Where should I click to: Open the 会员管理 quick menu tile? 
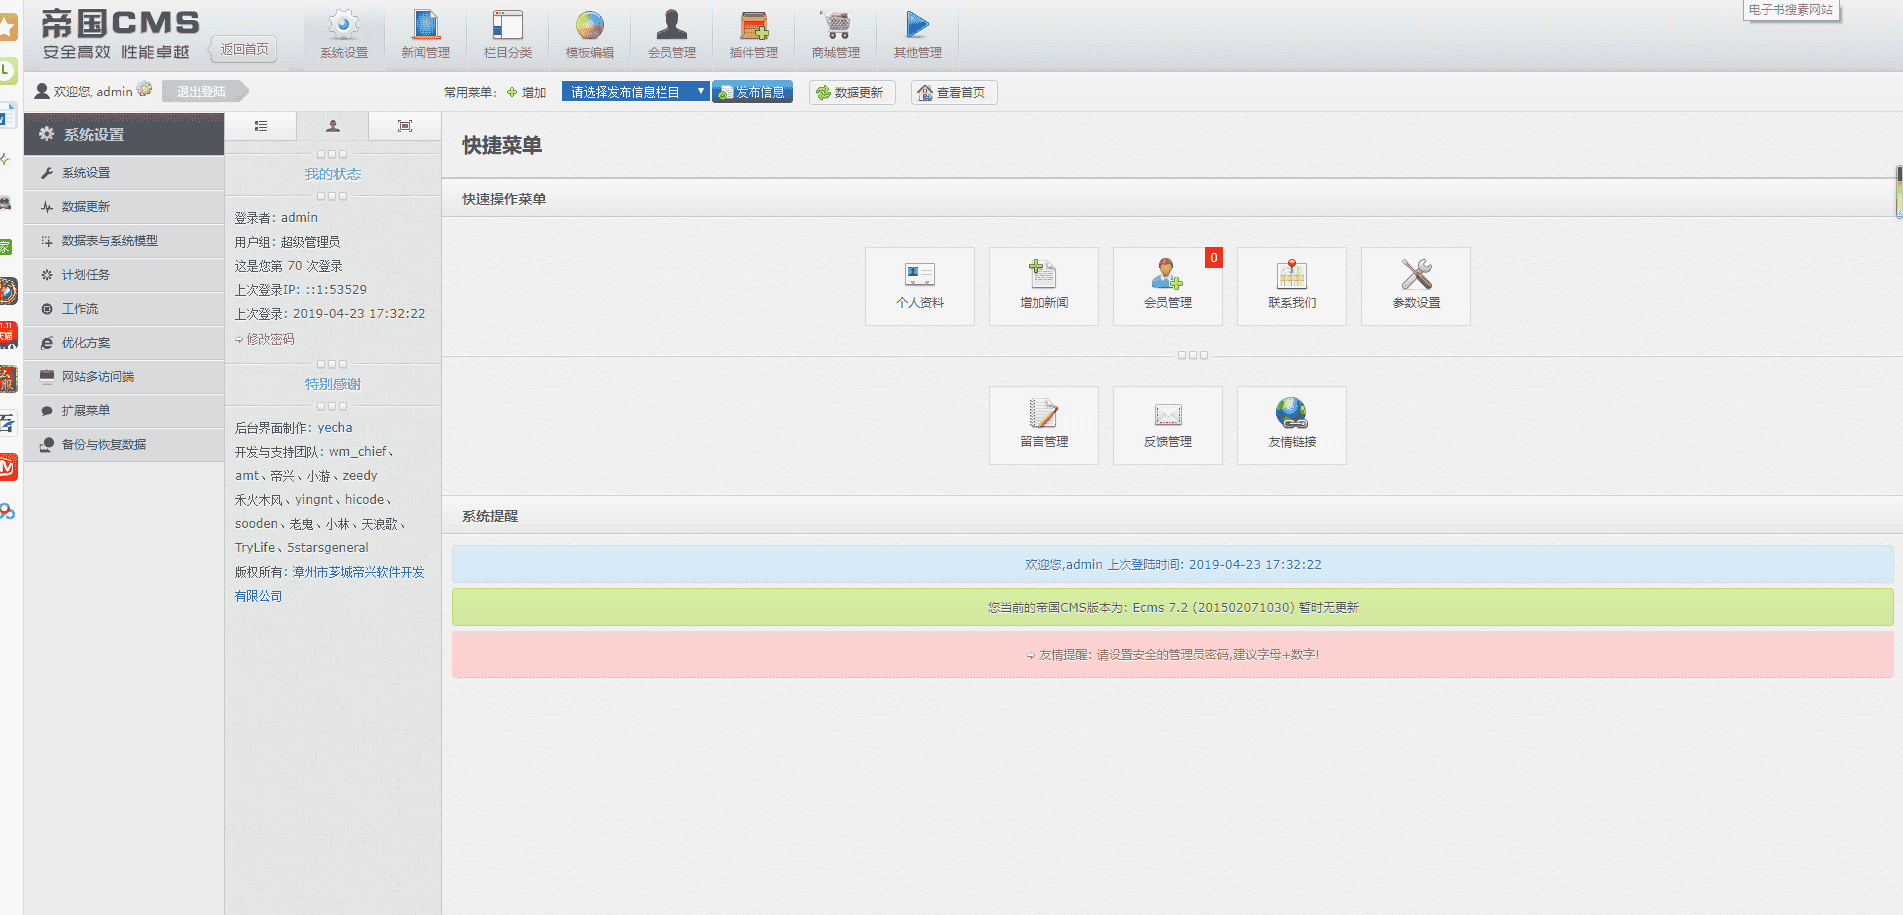(x=1168, y=286)
